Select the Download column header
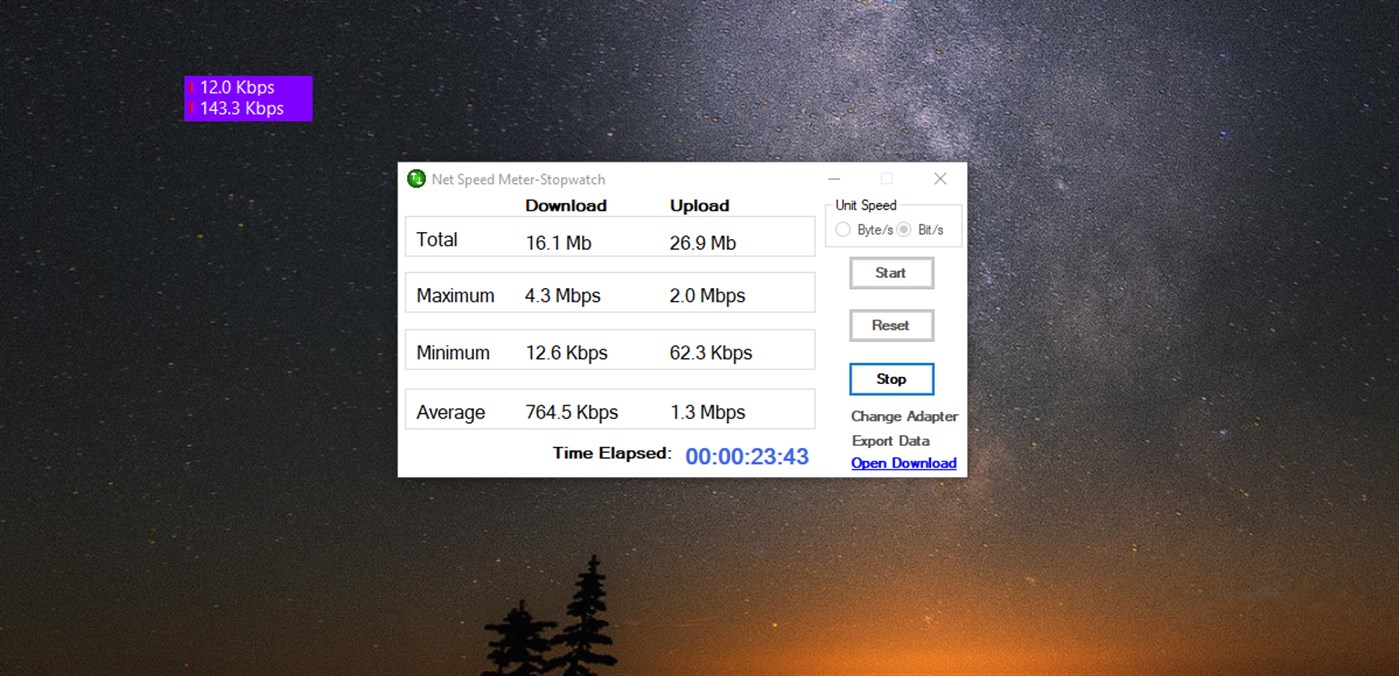 click(x=565, y=205)
